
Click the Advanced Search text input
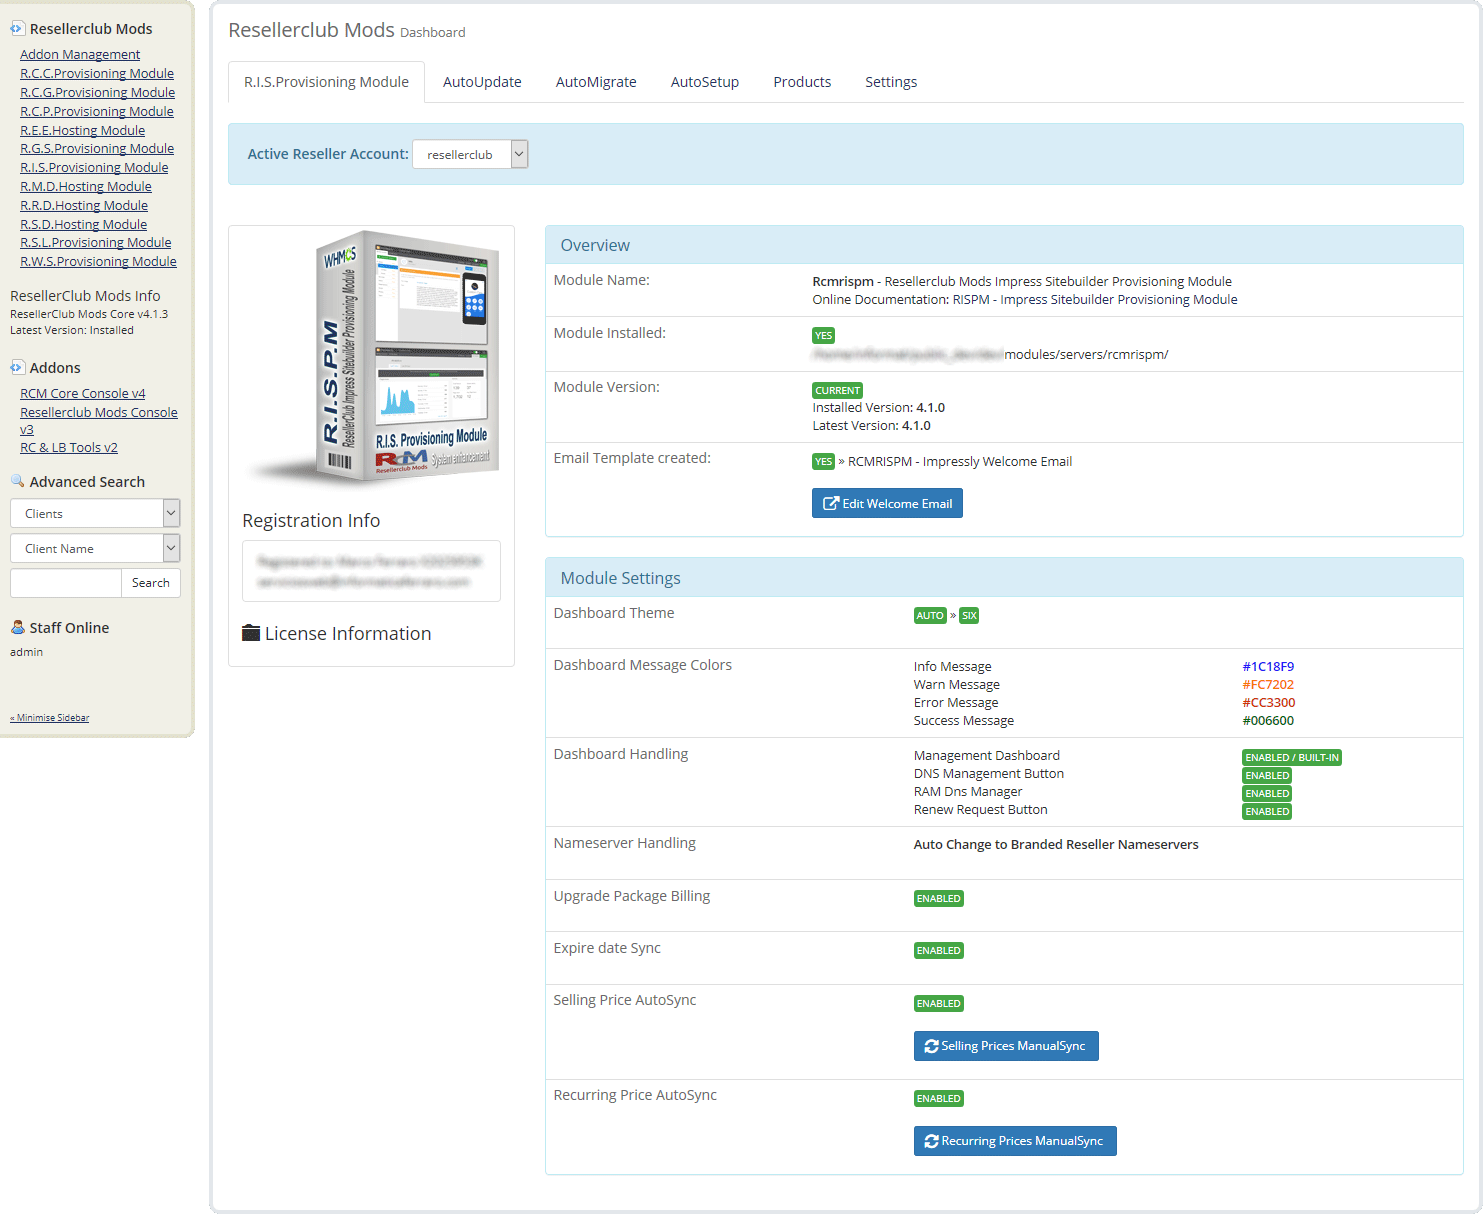(x=66, y=583)
